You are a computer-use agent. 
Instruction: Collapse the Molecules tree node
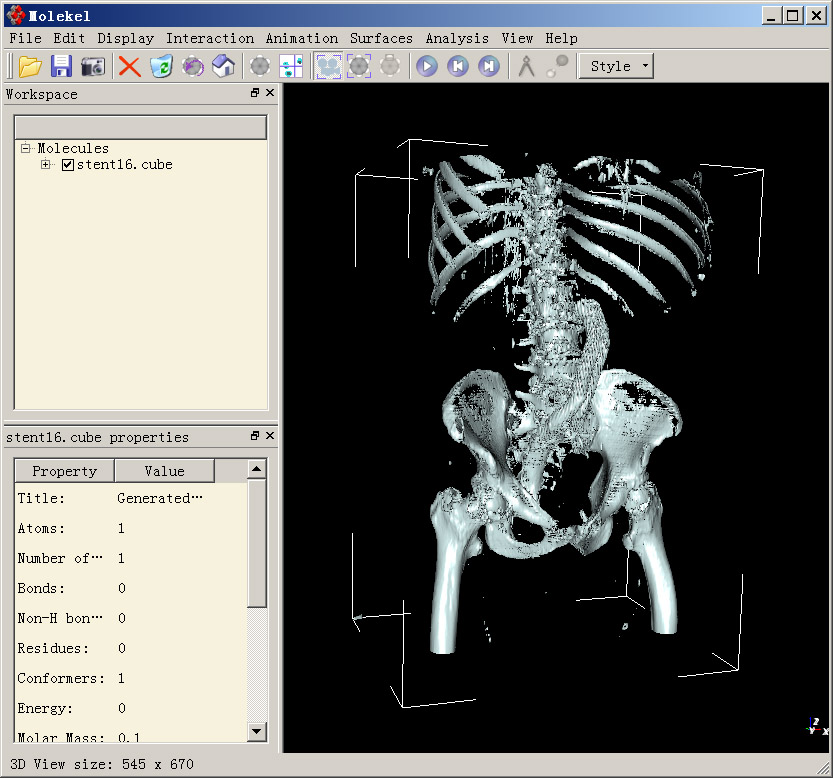tap(26, 148)
